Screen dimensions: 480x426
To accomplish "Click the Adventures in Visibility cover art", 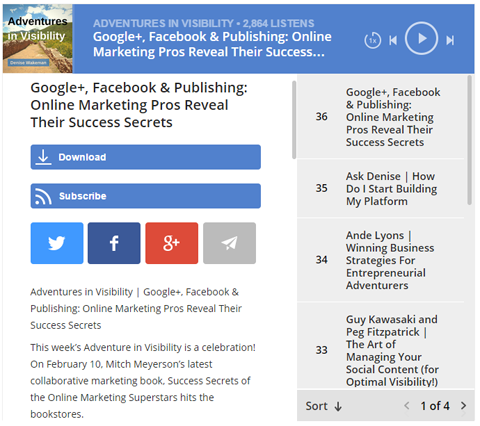I will [x=38, y=39].
